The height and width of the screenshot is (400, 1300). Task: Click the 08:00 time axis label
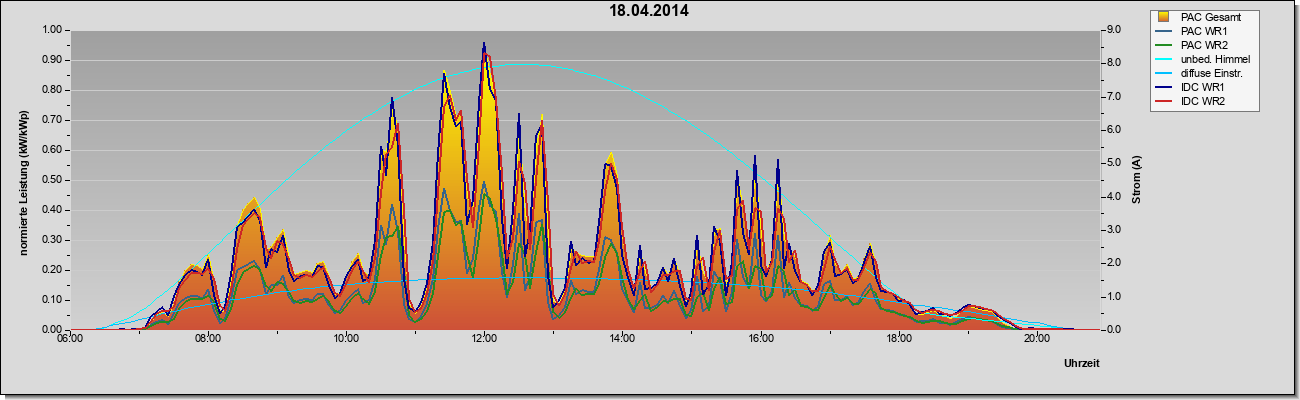[208, 339]
